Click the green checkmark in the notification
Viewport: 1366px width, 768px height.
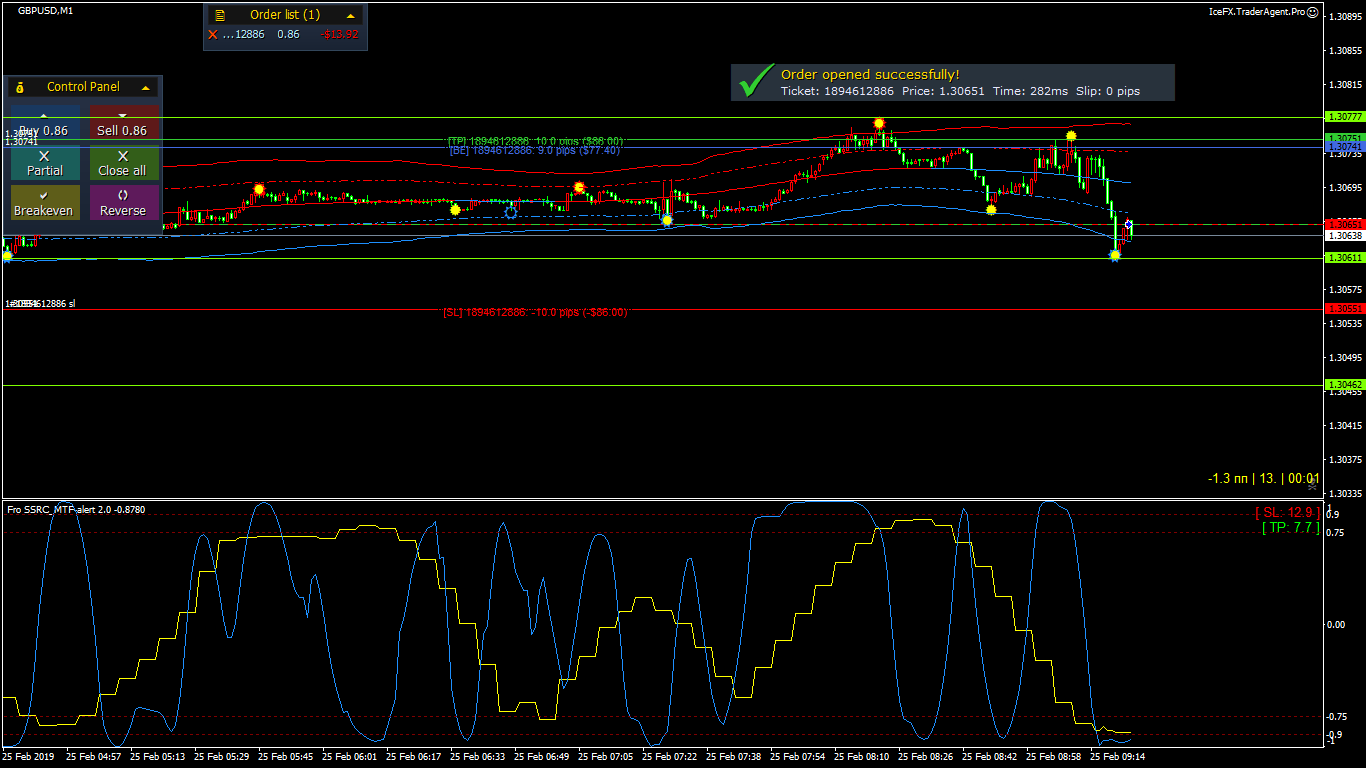[756, 82]
